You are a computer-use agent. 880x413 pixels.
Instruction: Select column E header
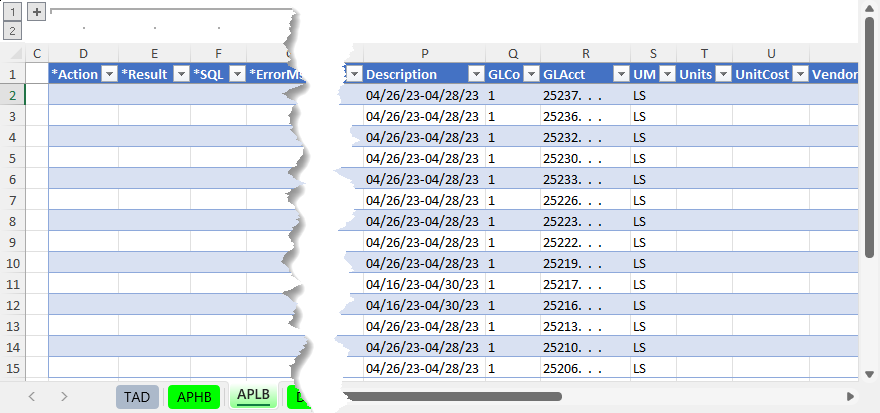pyautogui.click(x=154, y=54)
